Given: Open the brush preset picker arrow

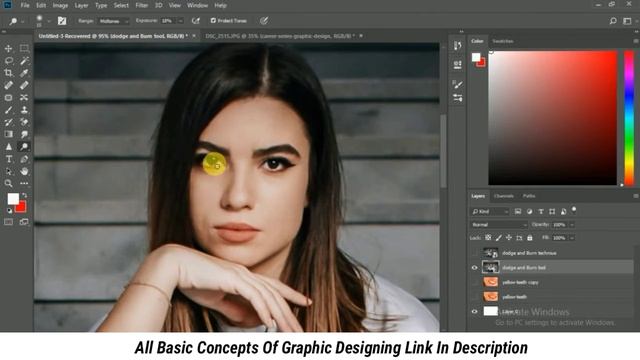Looking at the screenshot, I should coord(49,21).
